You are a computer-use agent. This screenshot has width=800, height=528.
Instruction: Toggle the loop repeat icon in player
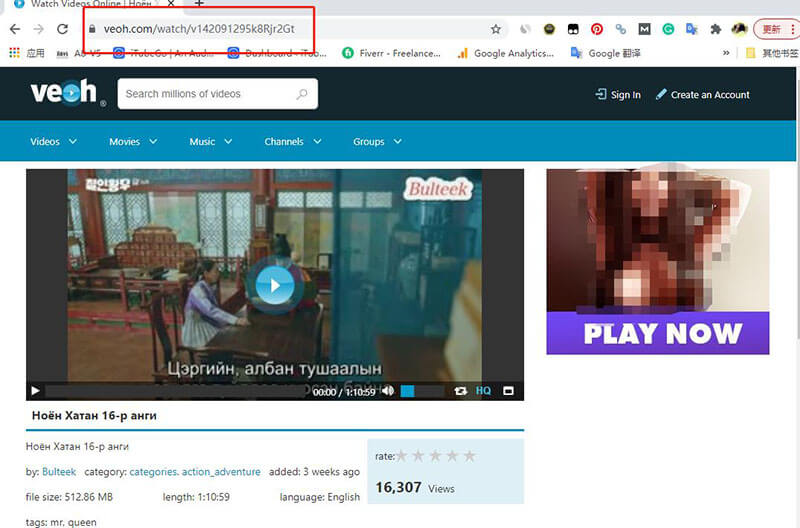tap(460, 391)
